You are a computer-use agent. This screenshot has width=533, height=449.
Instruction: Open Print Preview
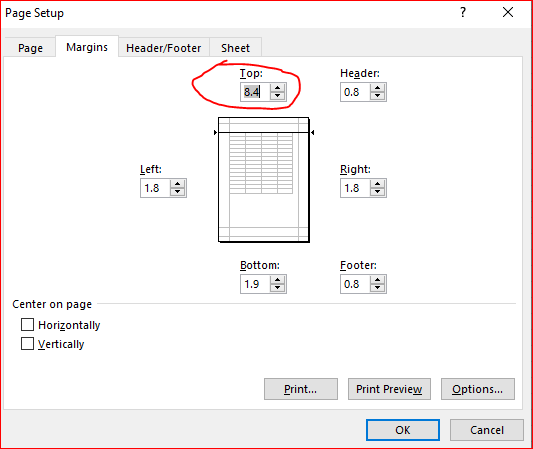(x=389, y=389)
